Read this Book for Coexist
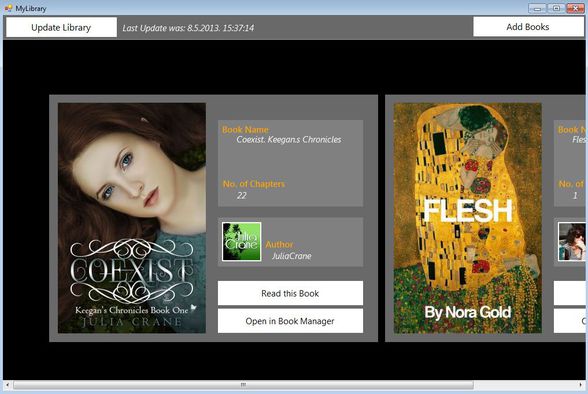This screenshot has width=588, height=394. (x=290, y=293)
